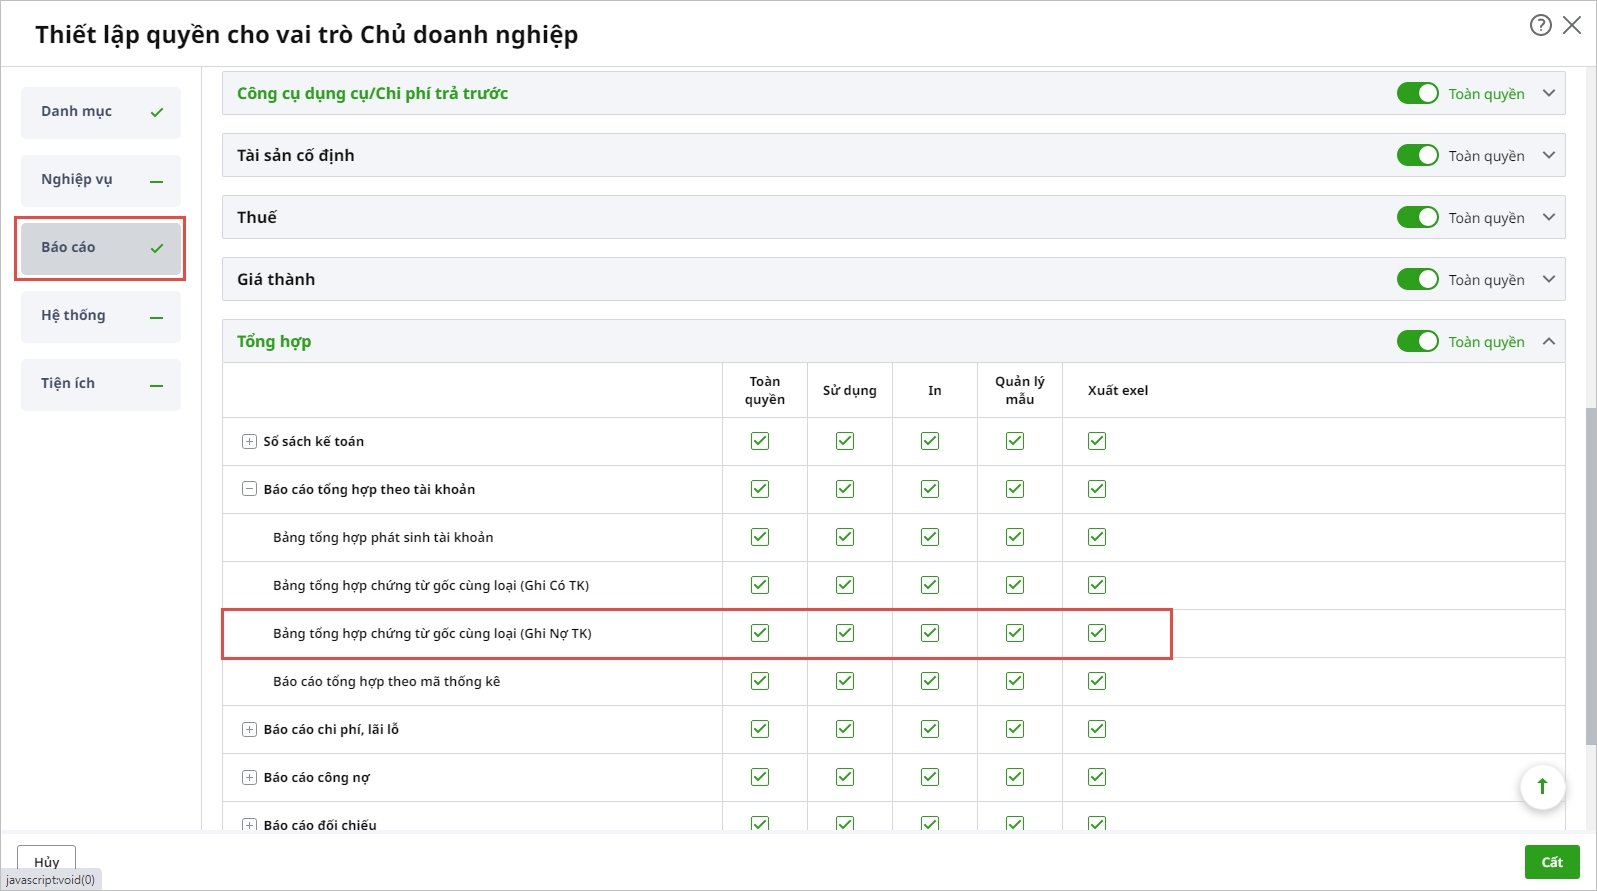Uncheck Xuất exel for Báo cáo công nợ
The width and height of the screenshot is (1597, 891).
pyautogui.click(x=1097, y=777)
